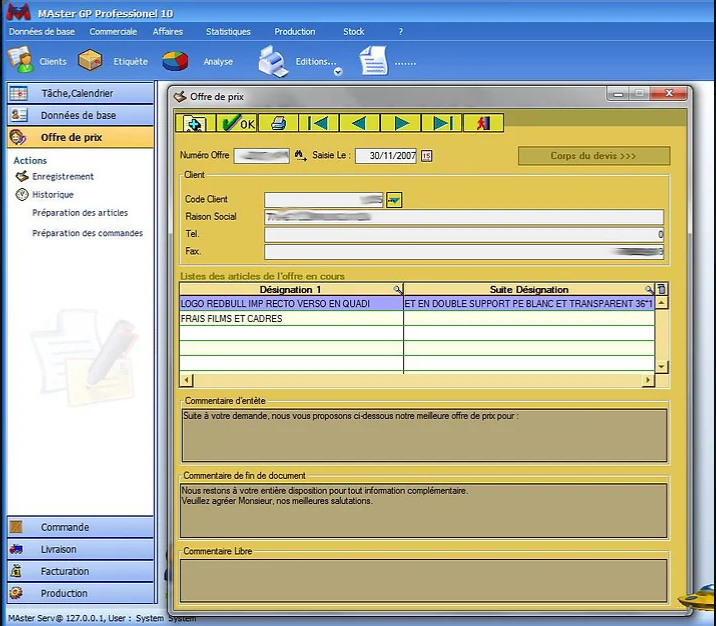Search offer number with binoculars icon

pos(300,156)
